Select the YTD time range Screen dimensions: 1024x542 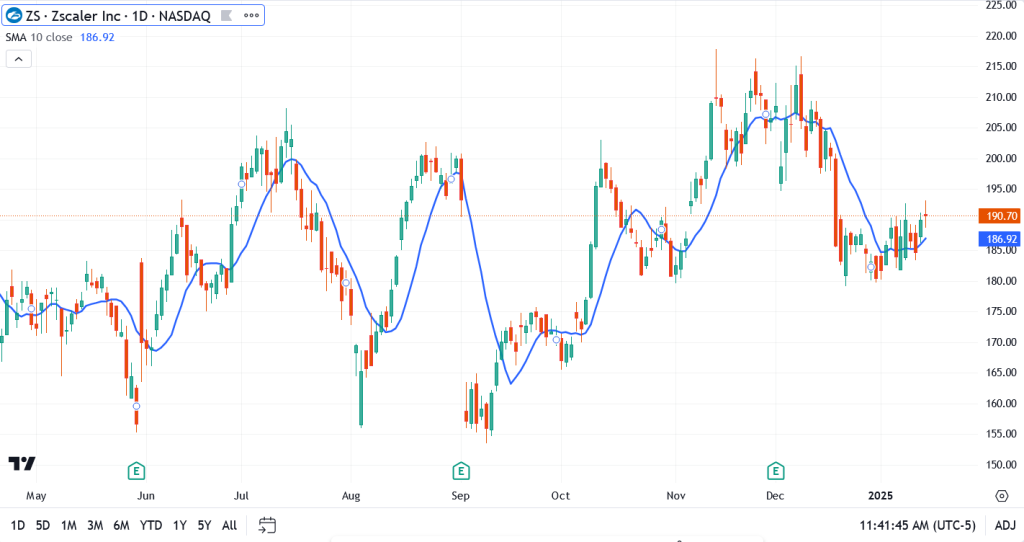150,525
